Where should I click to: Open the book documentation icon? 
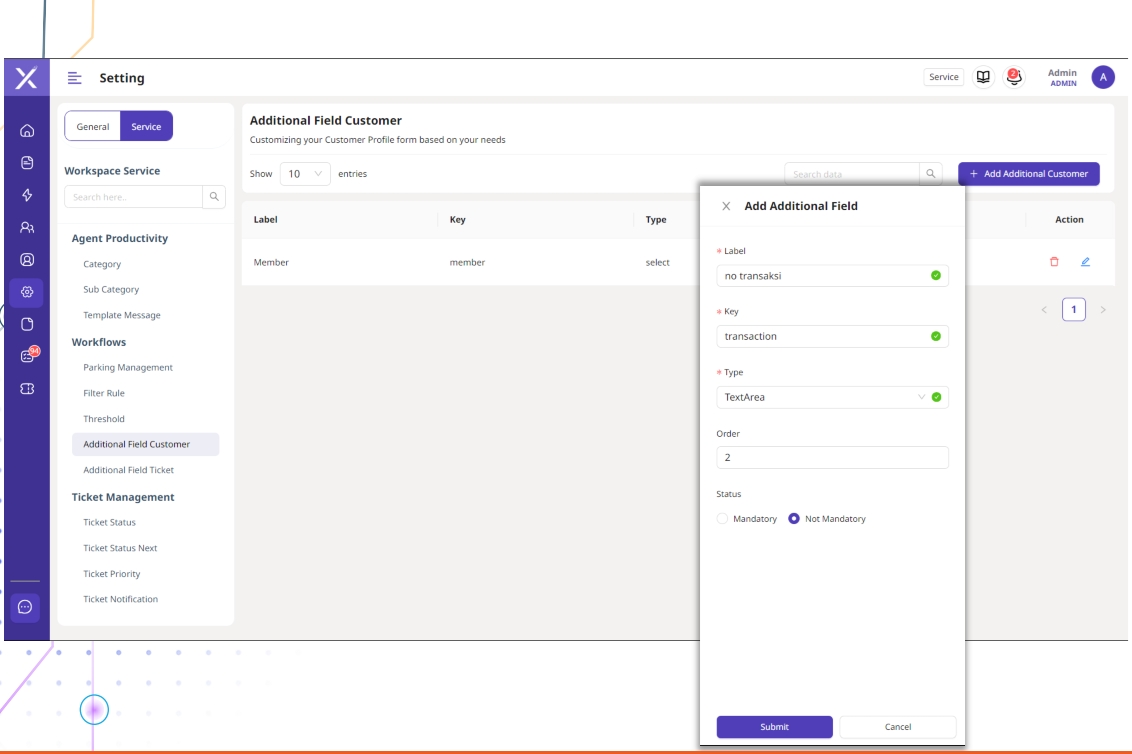click(x=983, y=77)
